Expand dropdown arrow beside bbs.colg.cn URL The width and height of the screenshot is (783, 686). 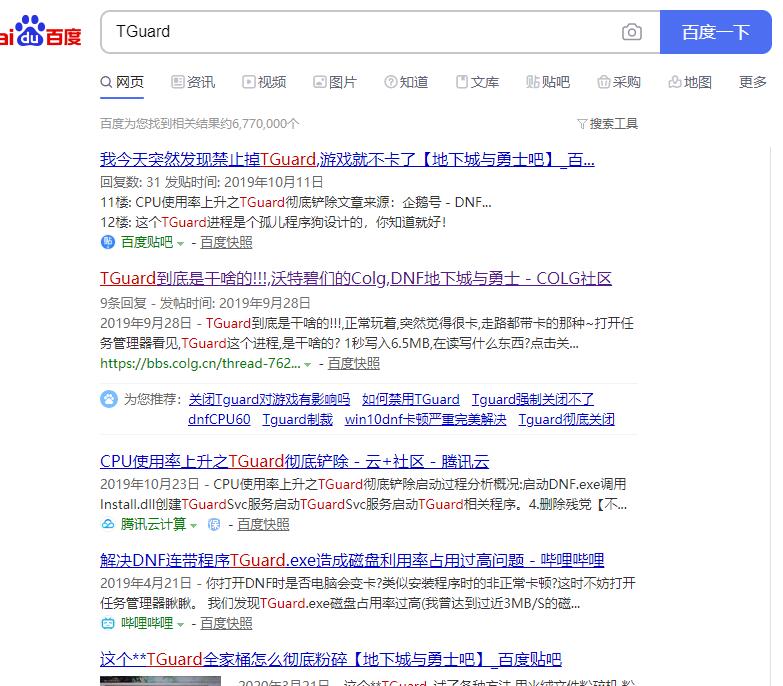(308, 365)
